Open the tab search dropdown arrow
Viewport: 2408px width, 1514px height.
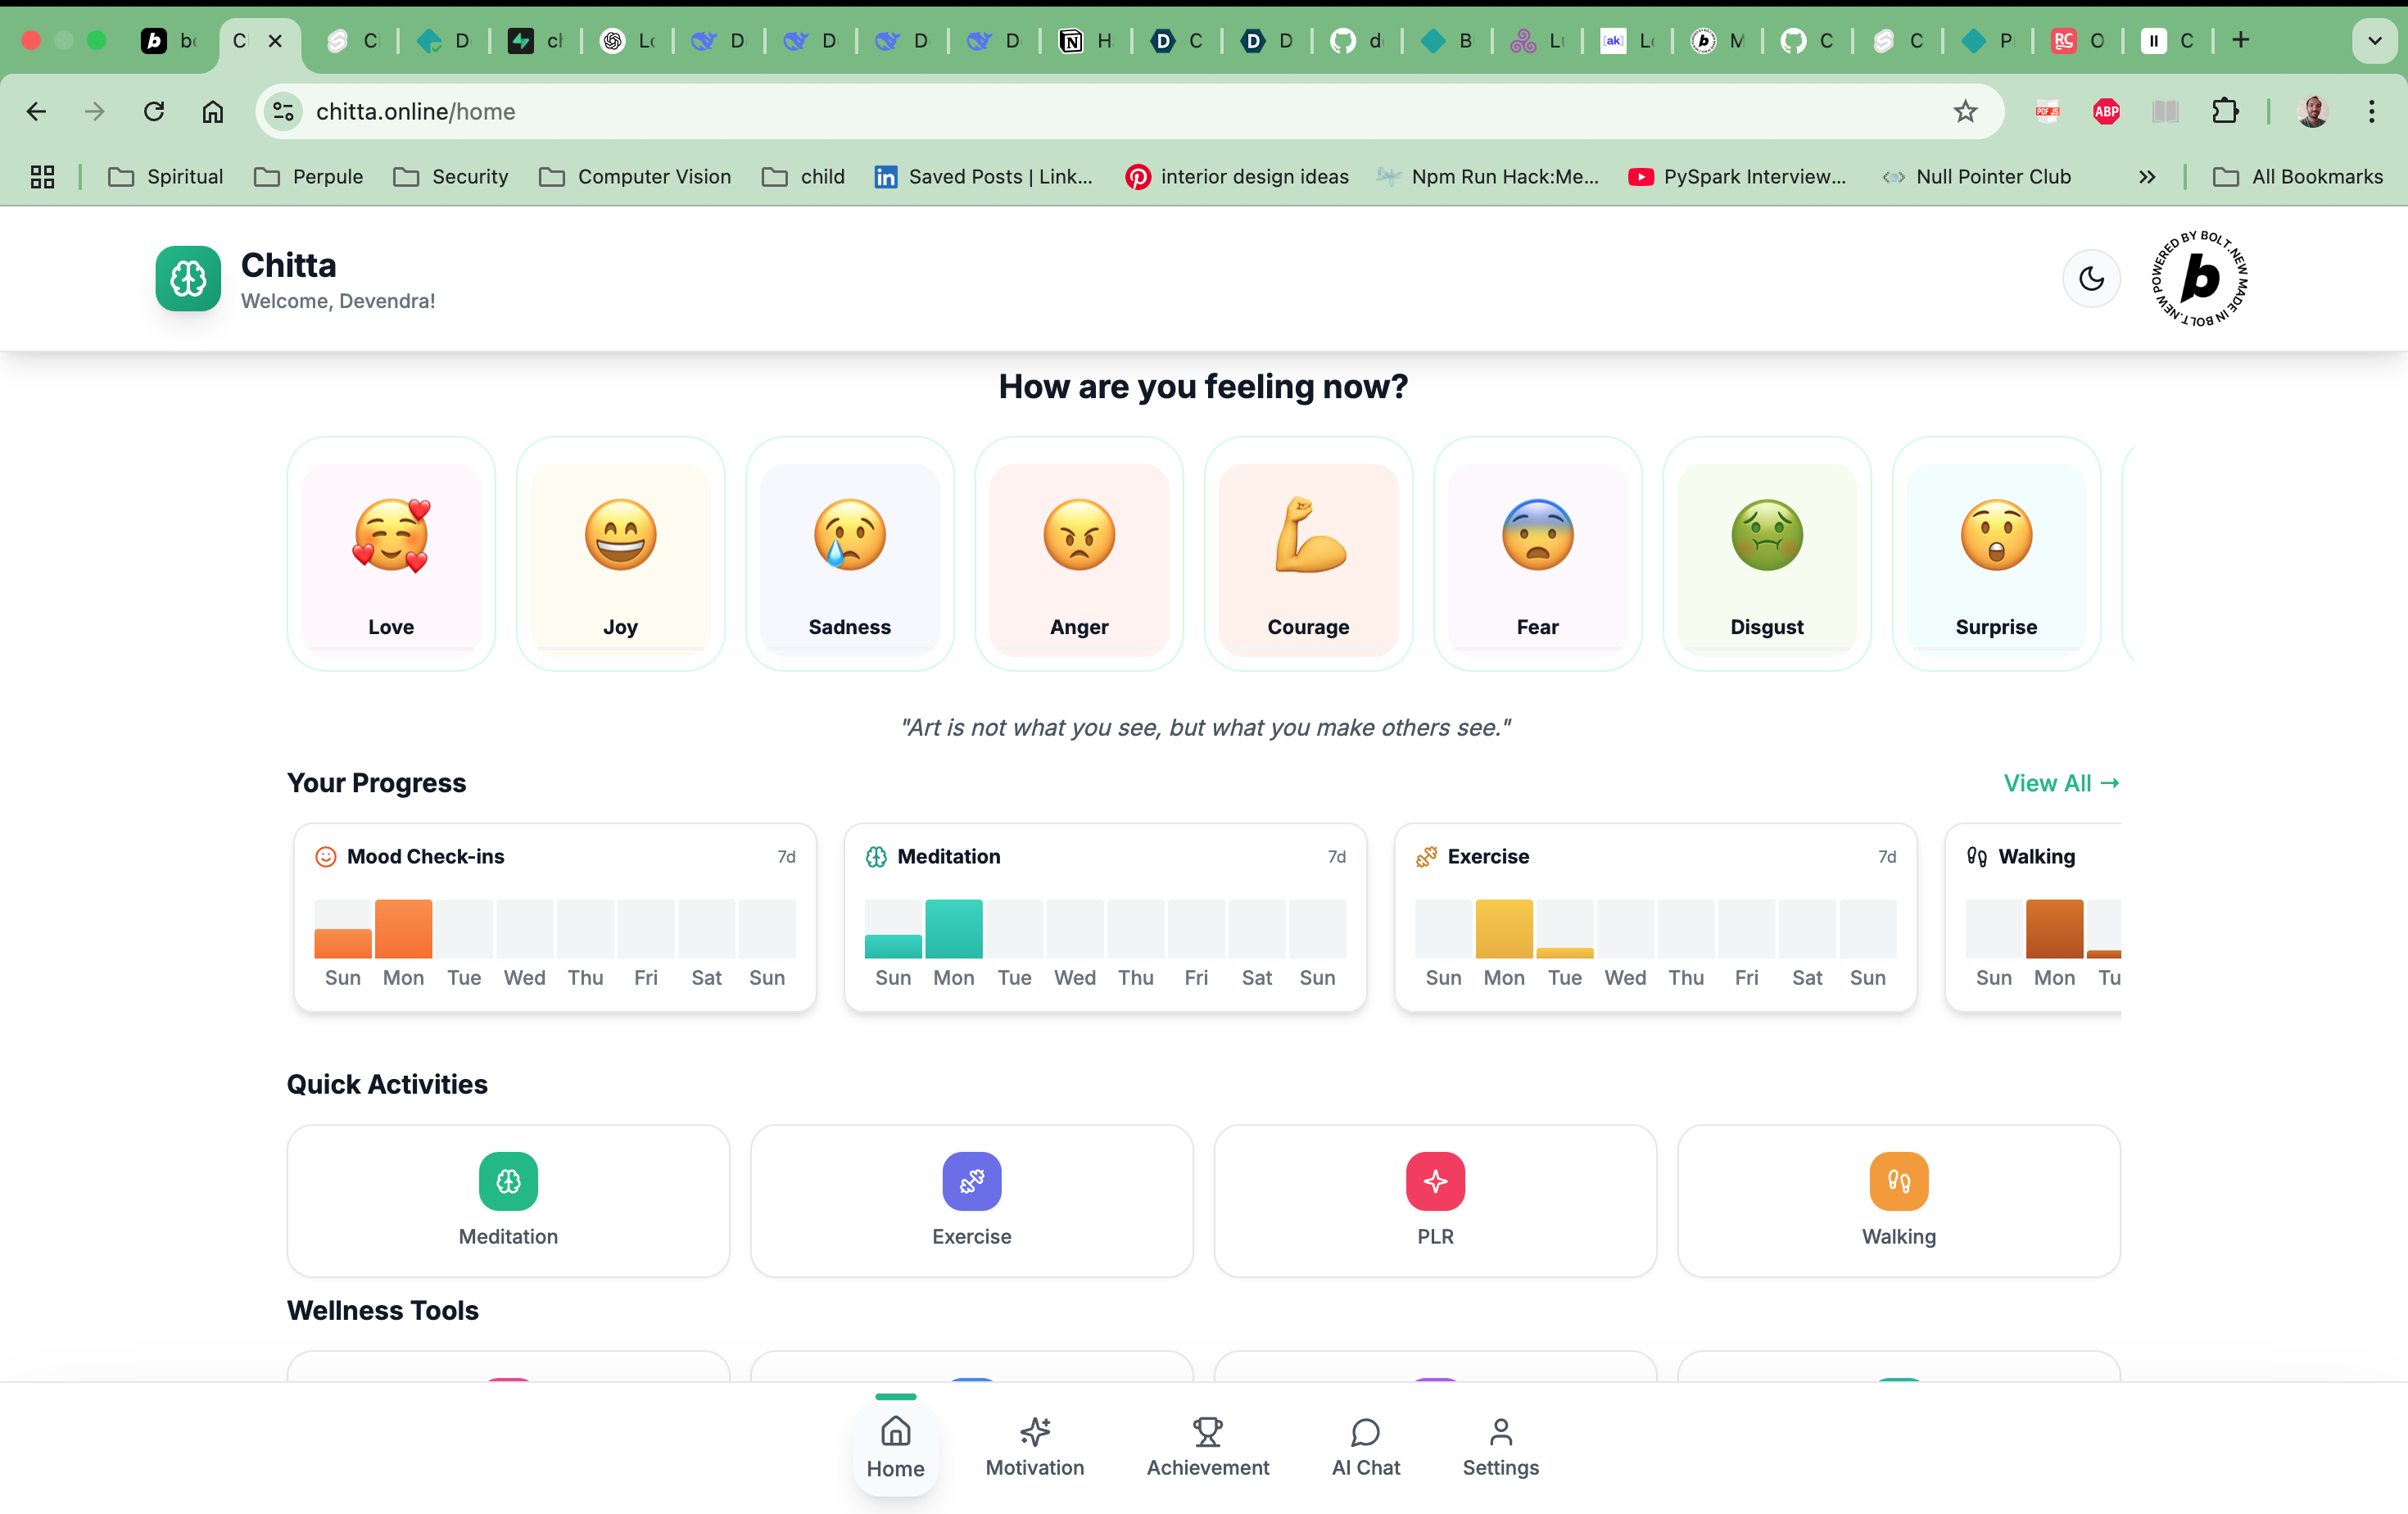click(2374, 40)
